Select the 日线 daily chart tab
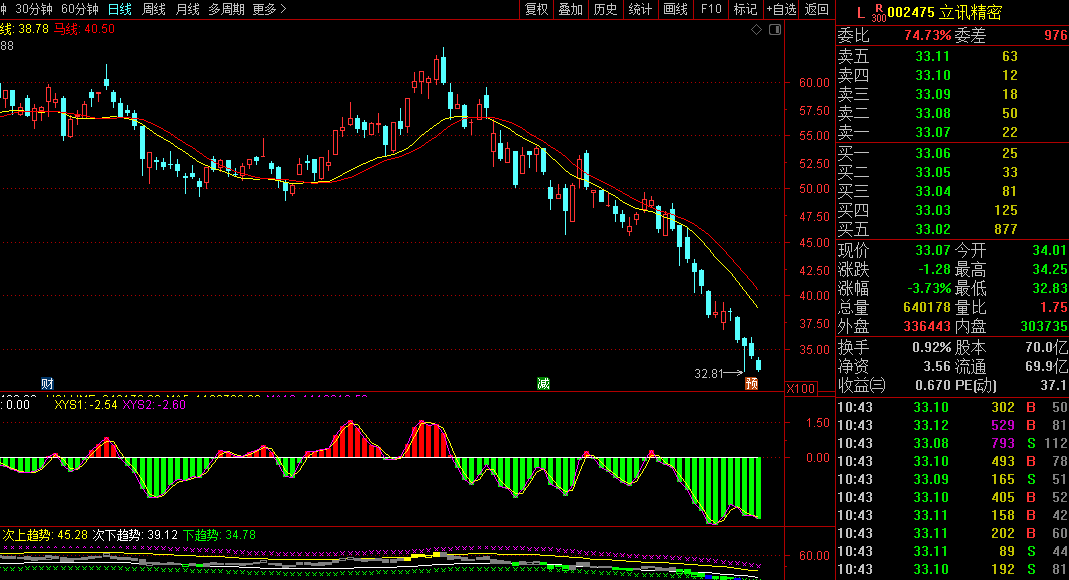Screen dimensions: 1069x580 click(x=120, y=10)
